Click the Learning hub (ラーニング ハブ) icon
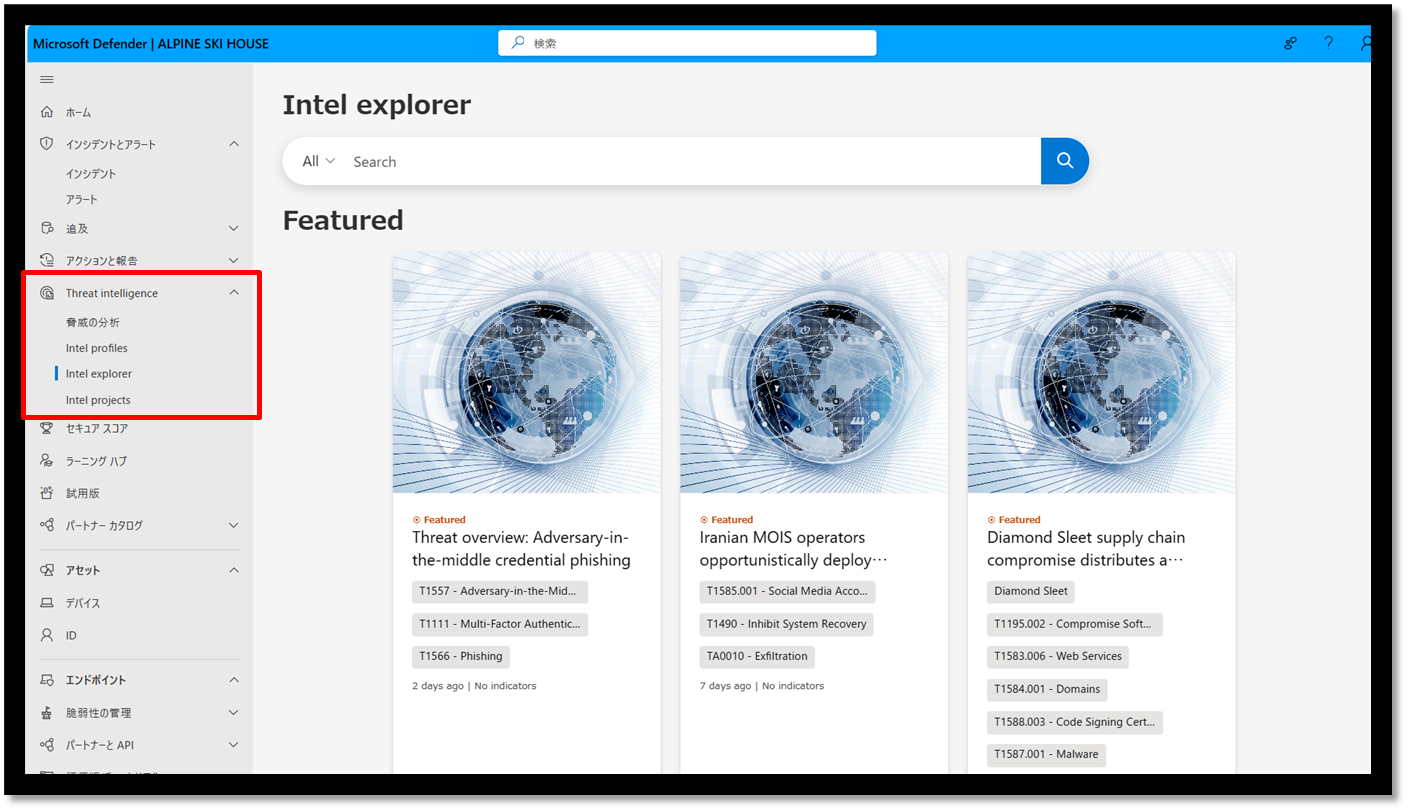The image size is (1408, 811). coord(46,461)
